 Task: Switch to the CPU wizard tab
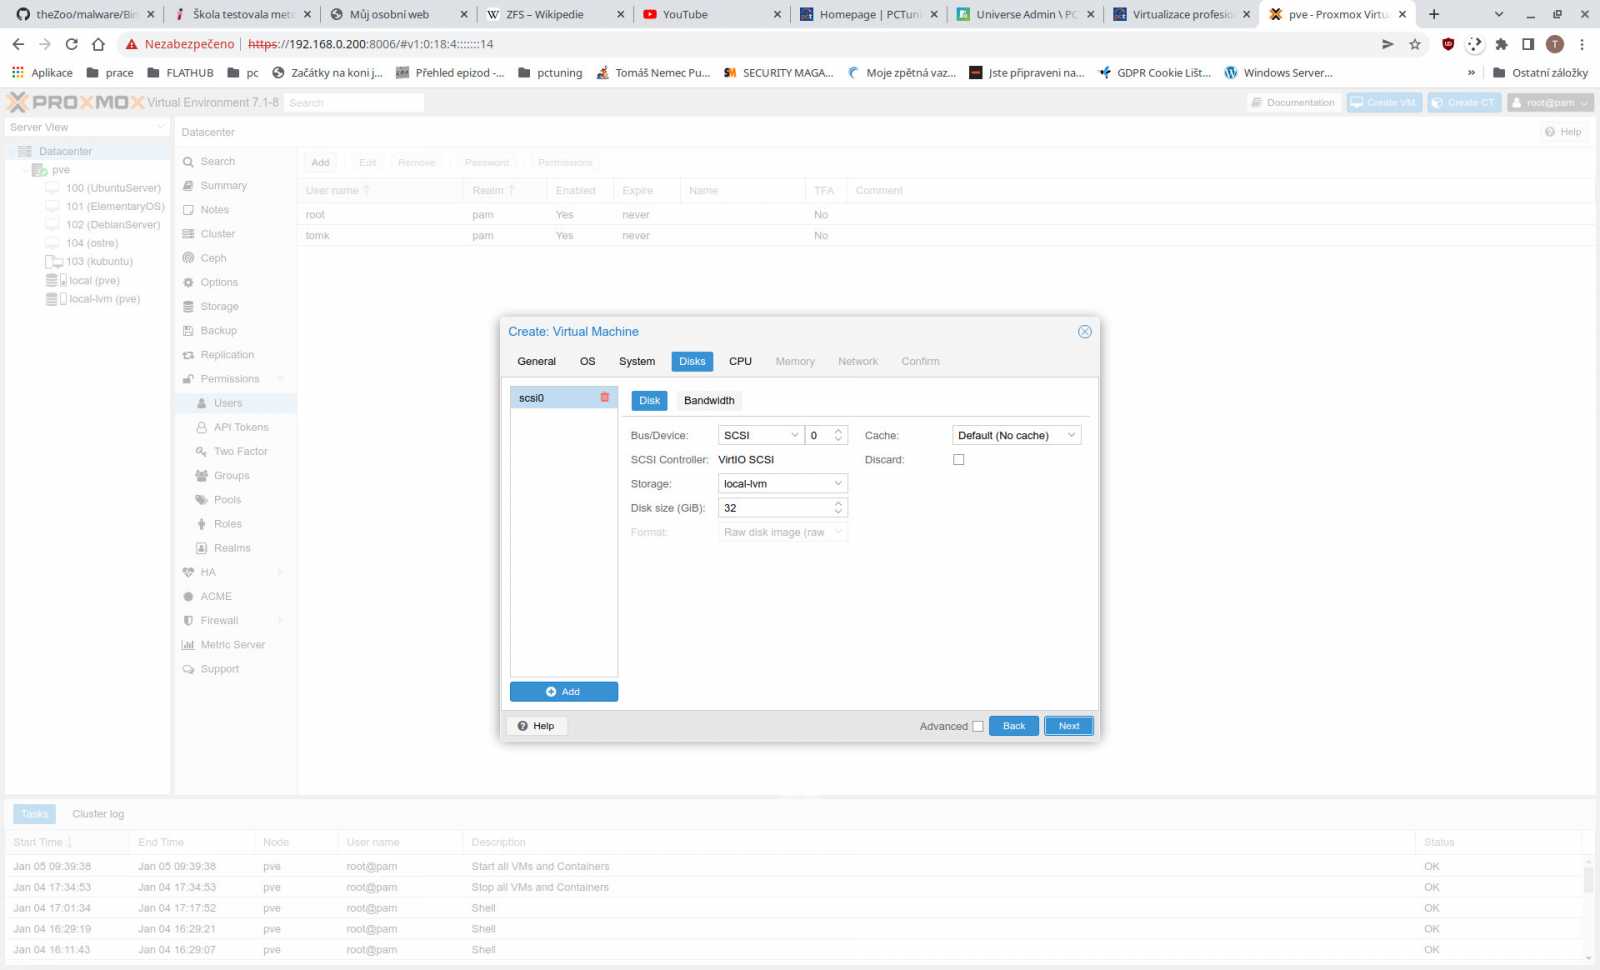pos(740,361)
